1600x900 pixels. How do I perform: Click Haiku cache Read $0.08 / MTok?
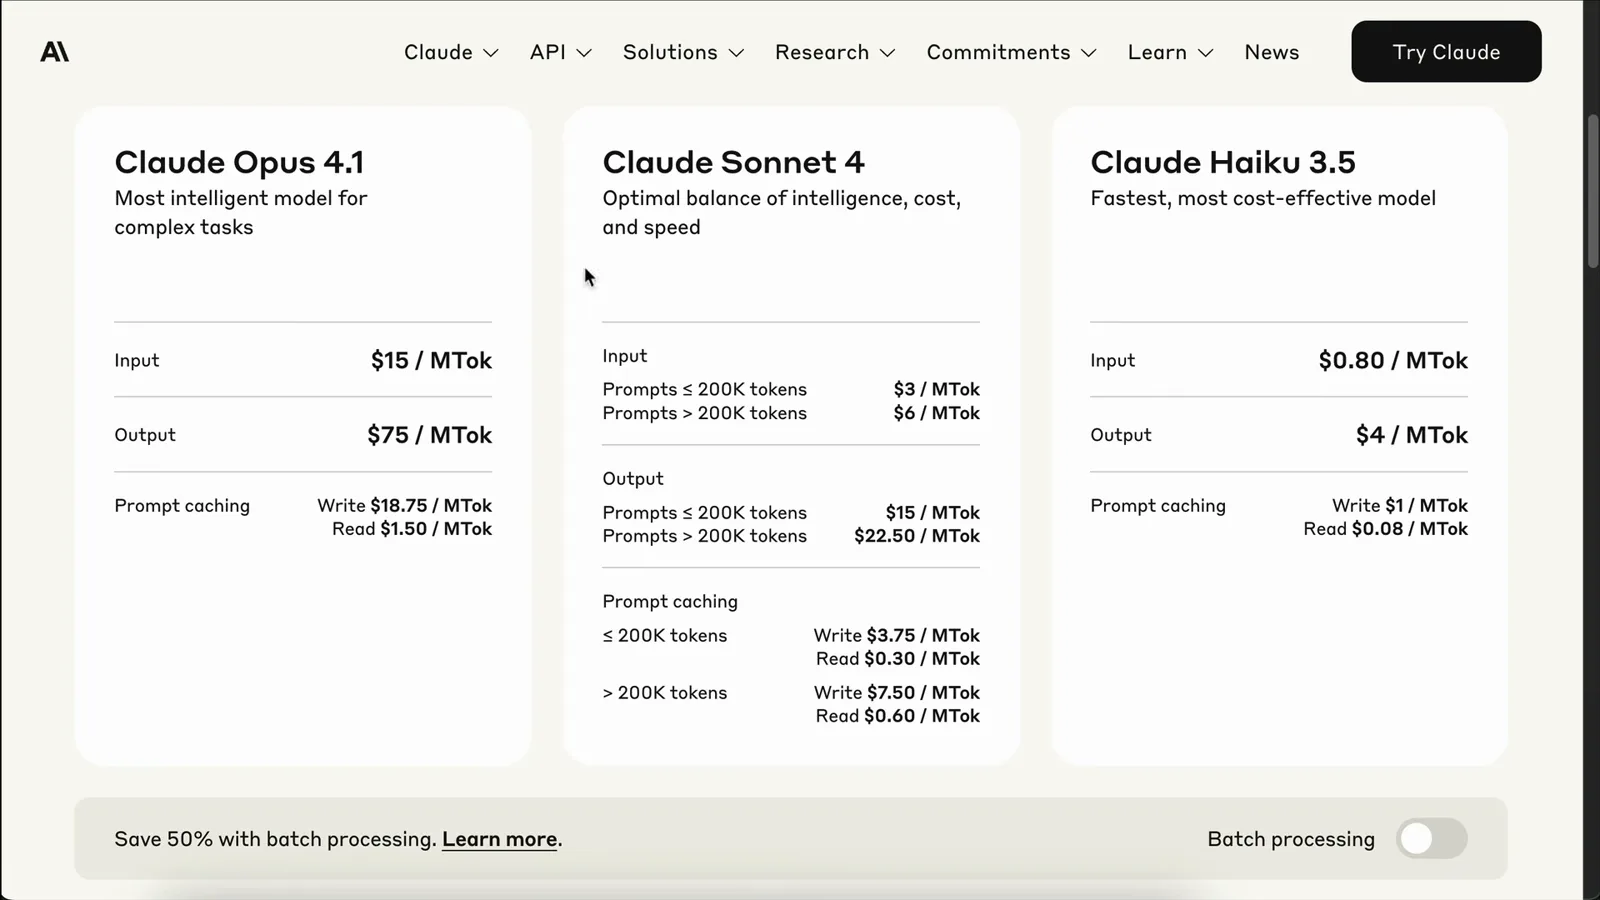point(1386,529)
